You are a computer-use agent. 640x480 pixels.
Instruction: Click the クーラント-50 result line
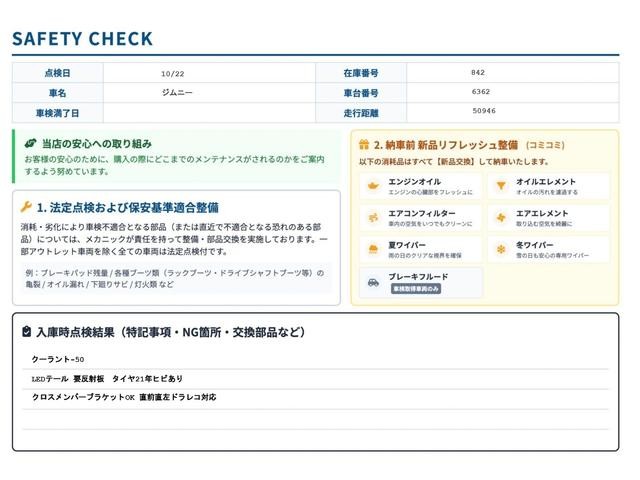click(58, 359)
